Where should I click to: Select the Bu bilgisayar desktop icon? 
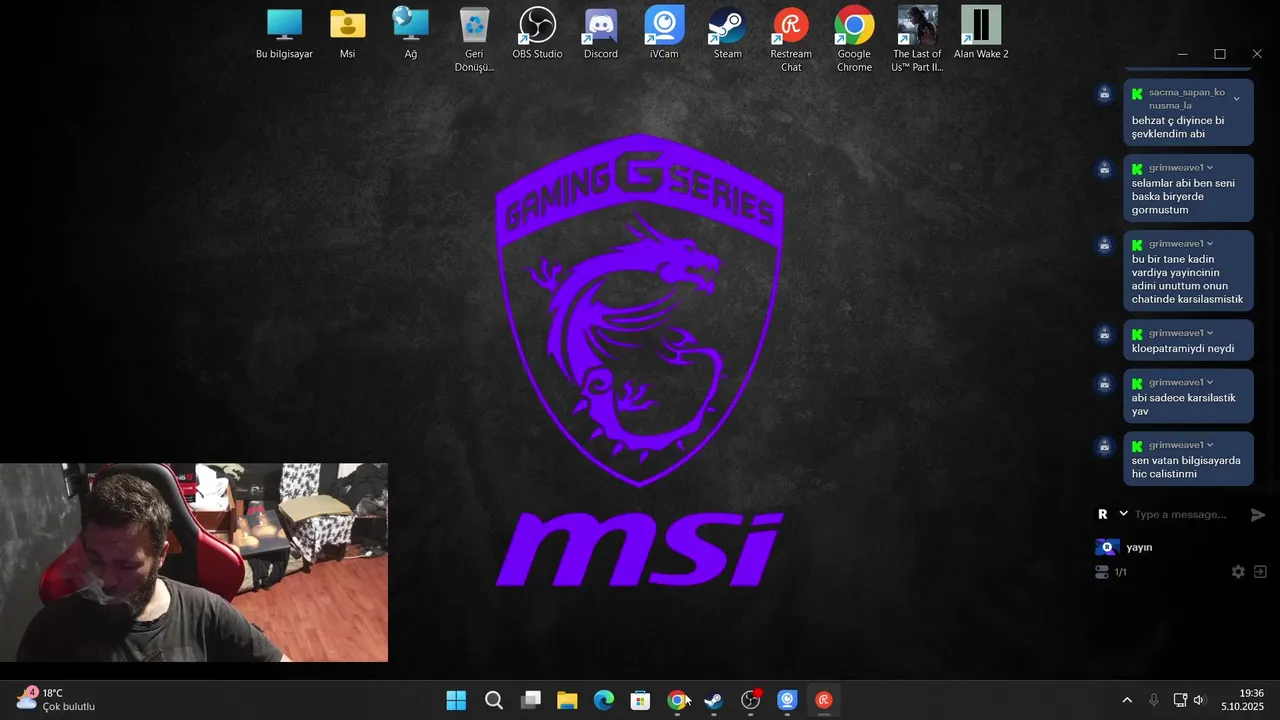point(284,33)
